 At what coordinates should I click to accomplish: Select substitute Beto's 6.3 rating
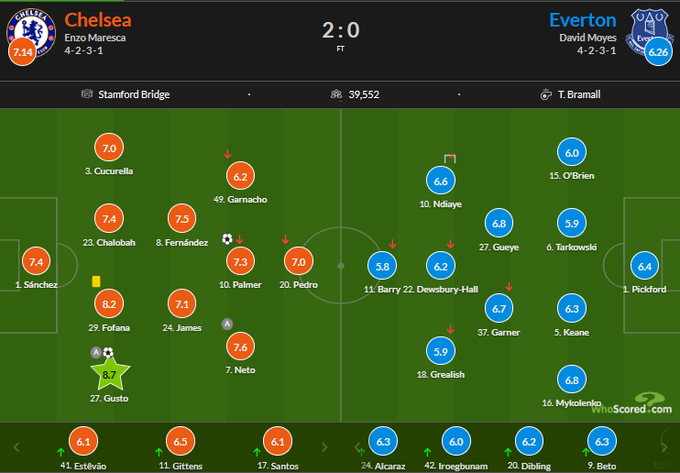[601, 440]
